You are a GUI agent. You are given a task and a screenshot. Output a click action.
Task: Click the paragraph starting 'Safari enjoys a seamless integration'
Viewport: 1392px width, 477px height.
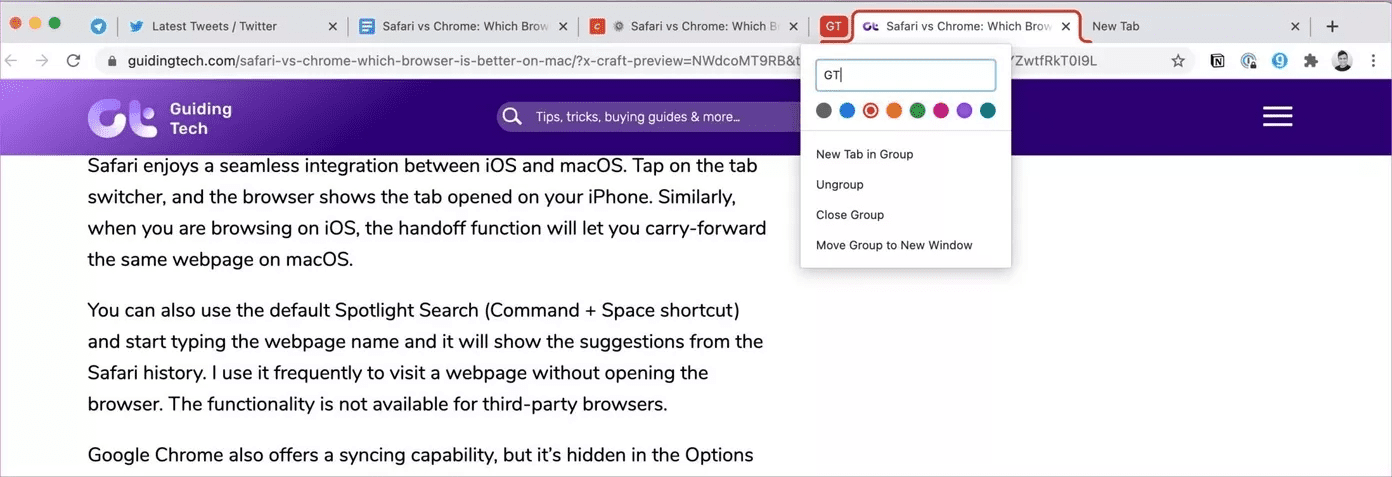[x=427, y=212]
